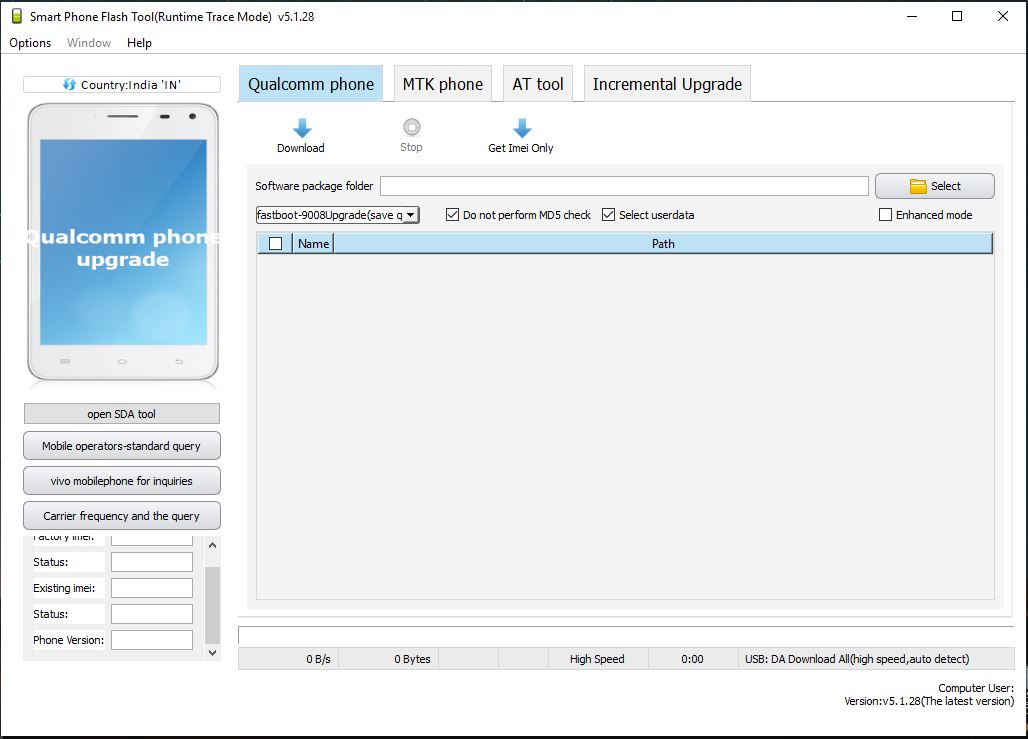Click the Path column header
The image size is (1028, 739).
(x=663, y=244)
